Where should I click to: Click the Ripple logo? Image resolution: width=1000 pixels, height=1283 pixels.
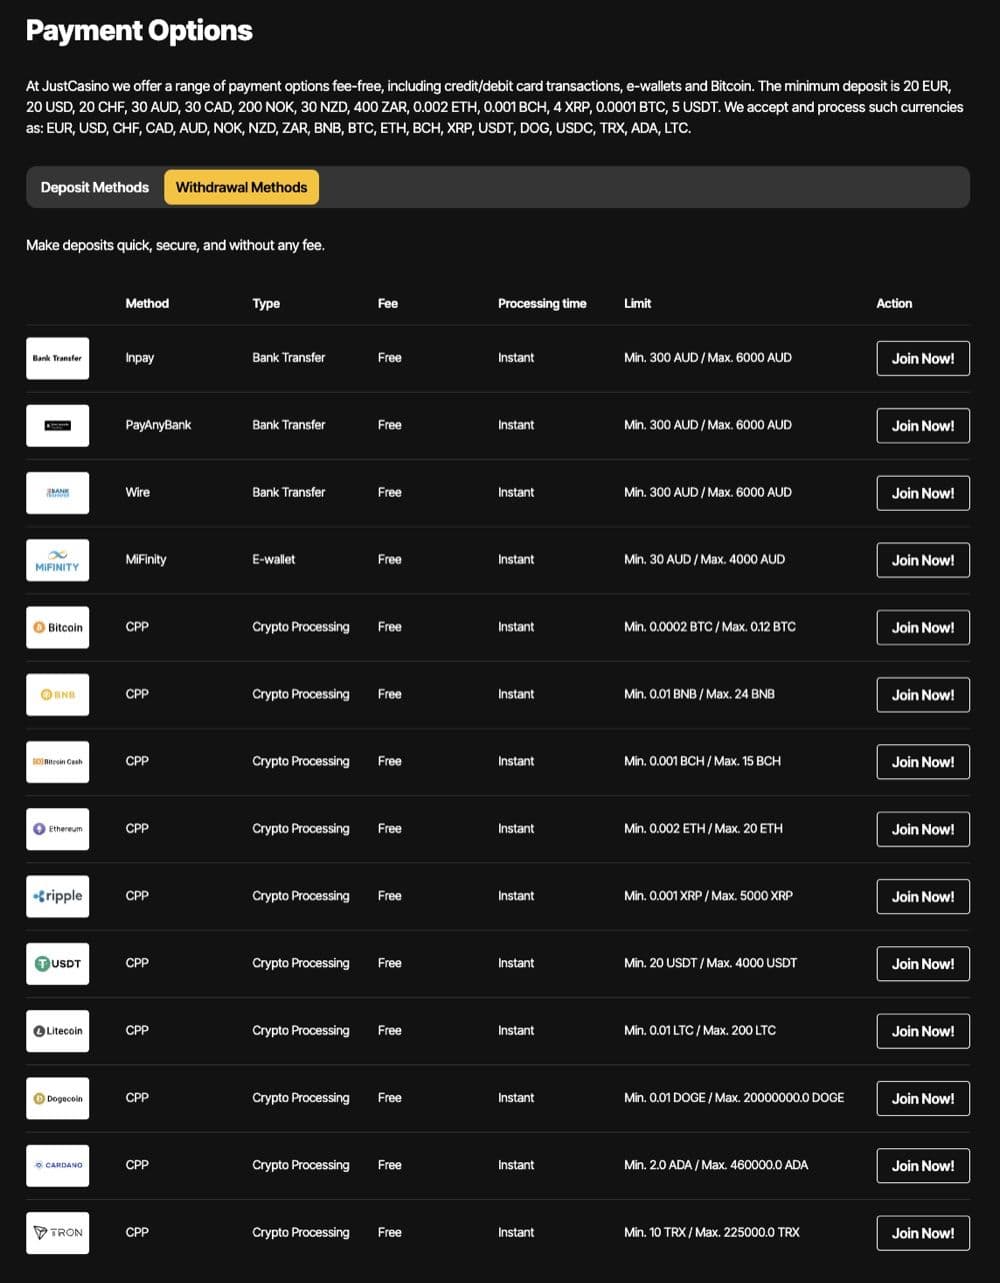coord(57,896)
